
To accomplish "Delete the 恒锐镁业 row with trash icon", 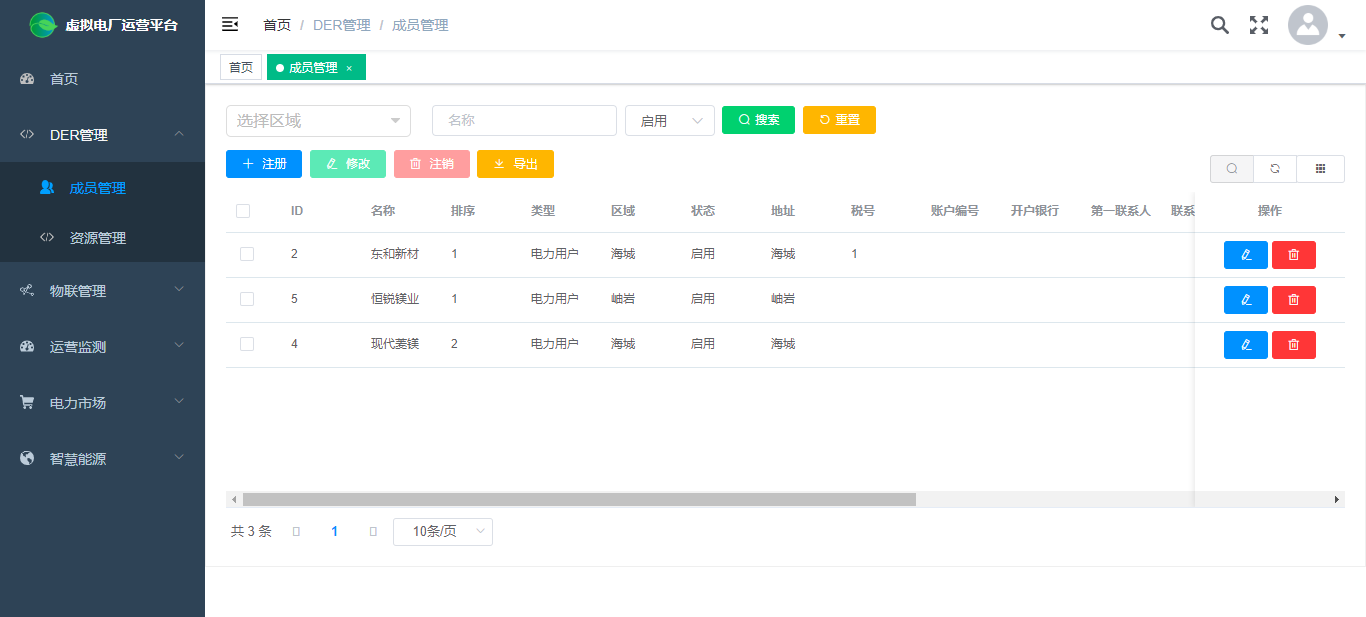I will pos(1293,300).
